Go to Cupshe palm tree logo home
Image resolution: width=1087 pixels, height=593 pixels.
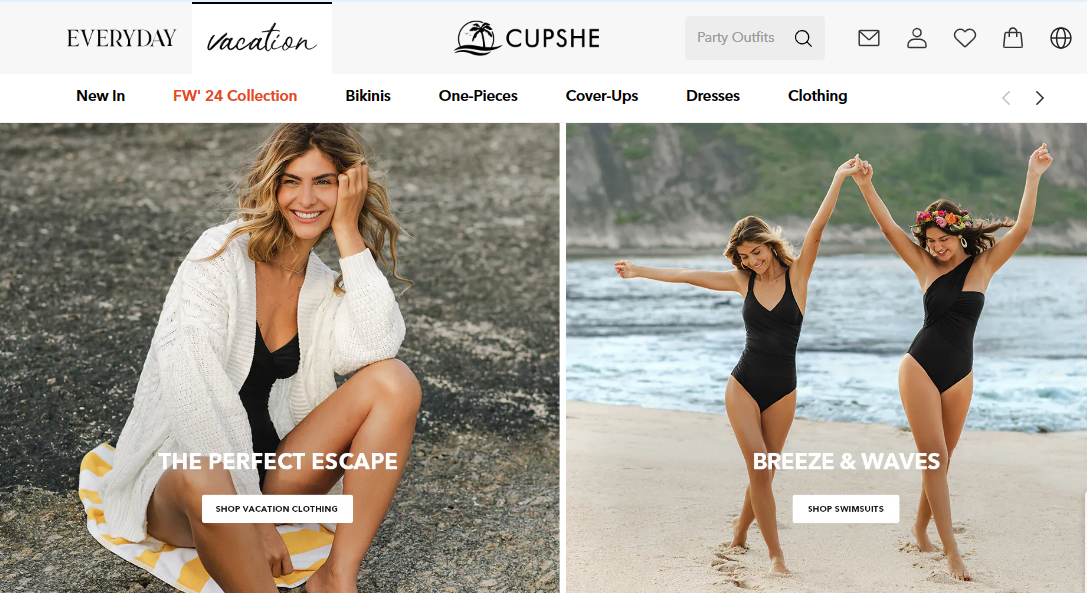click(x=528, y=37)
